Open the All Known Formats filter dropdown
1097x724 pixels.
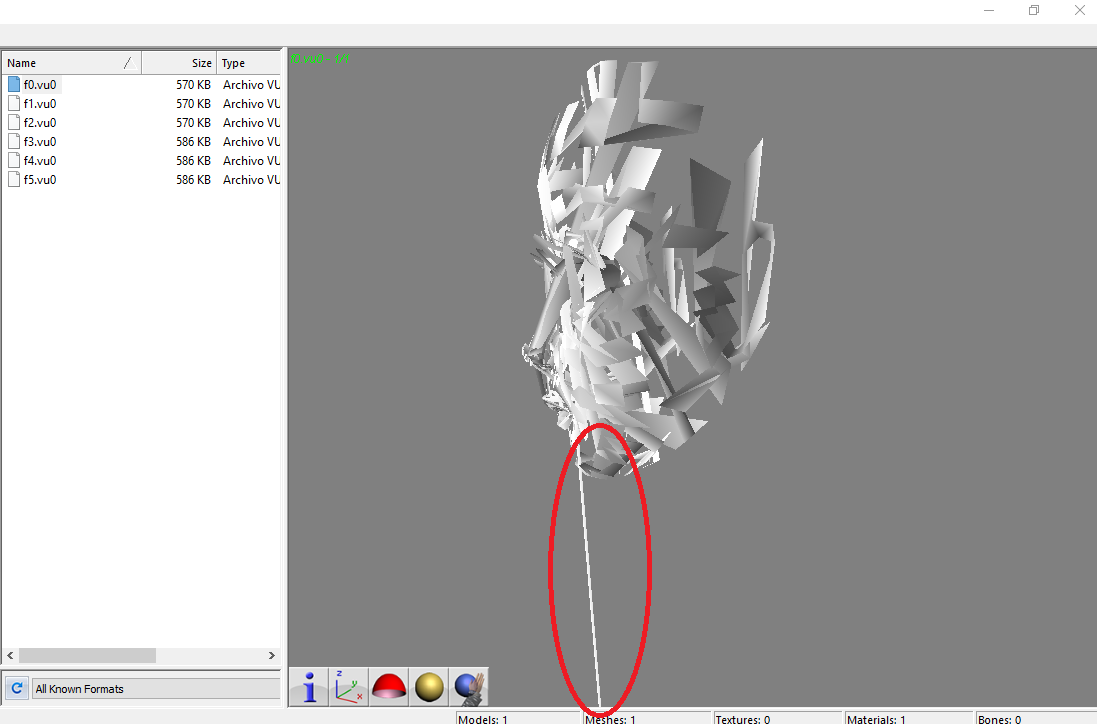coord(156,689)
